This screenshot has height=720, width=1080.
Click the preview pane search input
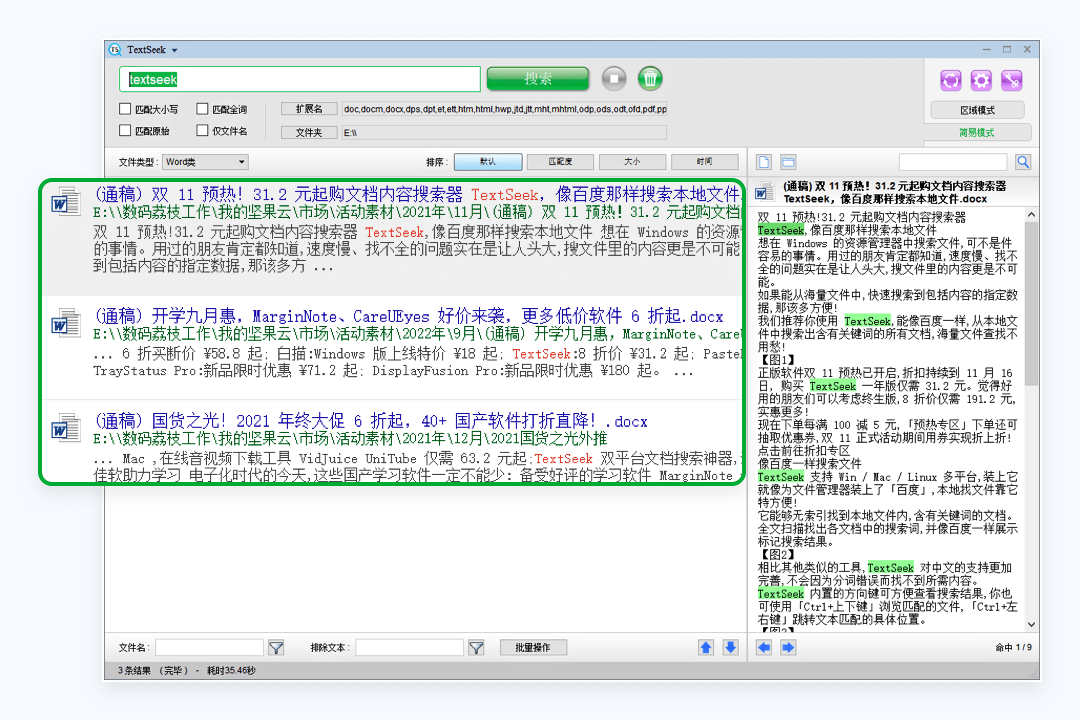point(953,162)
